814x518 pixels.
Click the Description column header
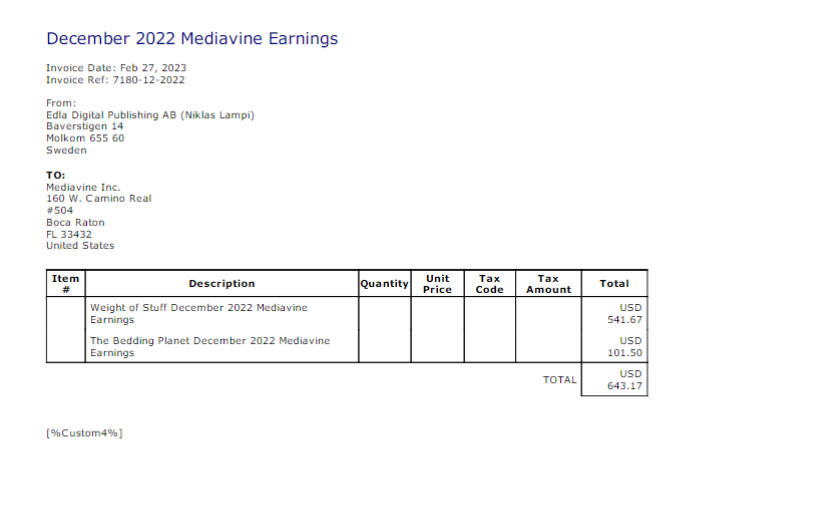222,283
